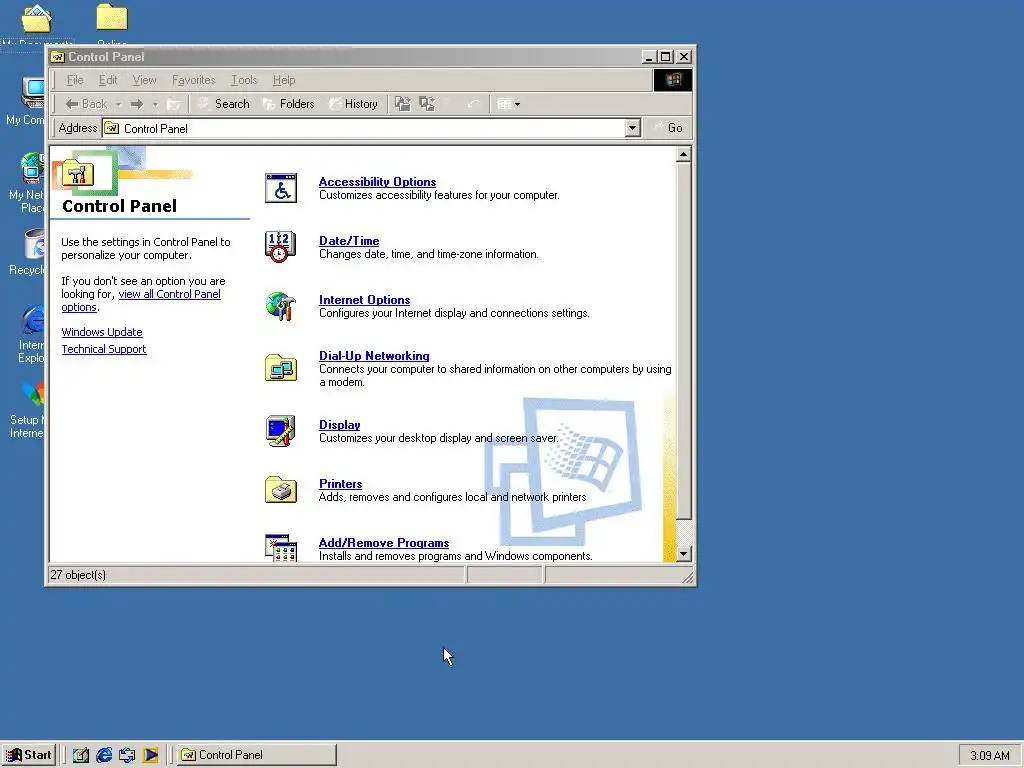Click the Search toolbar button
The height and width of the screenshot is (768, 1024).
point(223,104)
